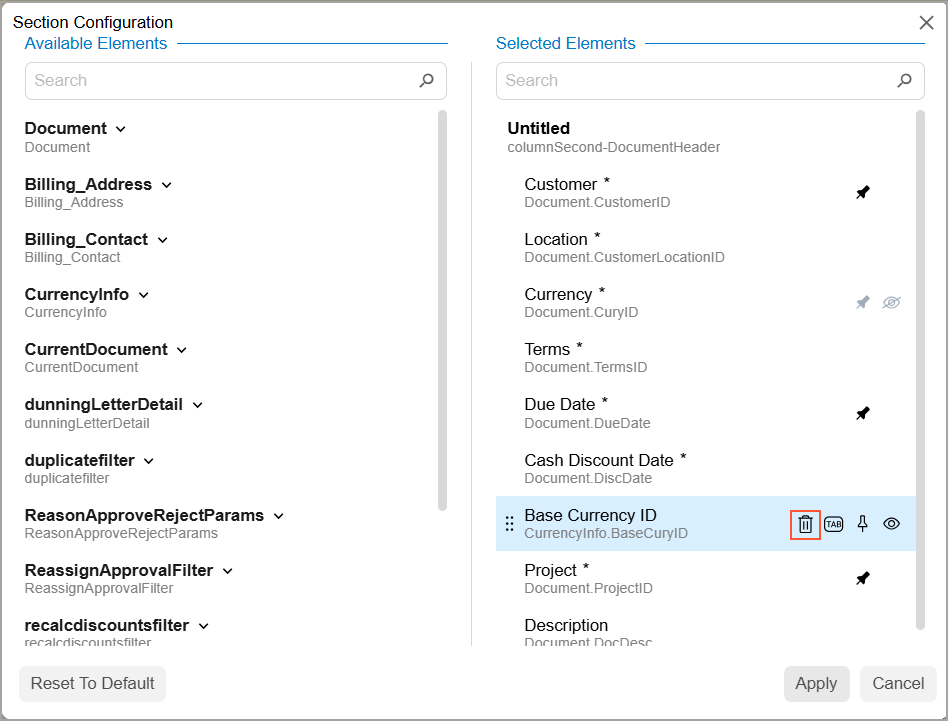
Task: Unpin the Customer field
Action: coord(863,192)
